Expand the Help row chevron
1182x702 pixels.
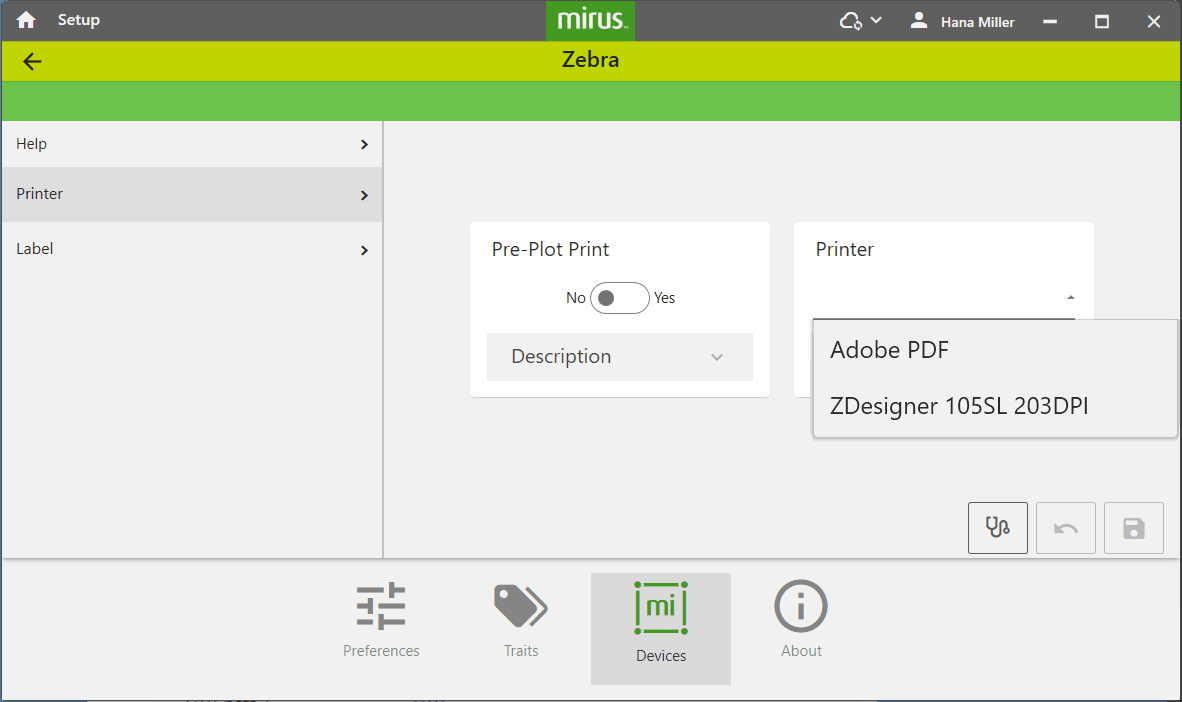coord(364,144)
